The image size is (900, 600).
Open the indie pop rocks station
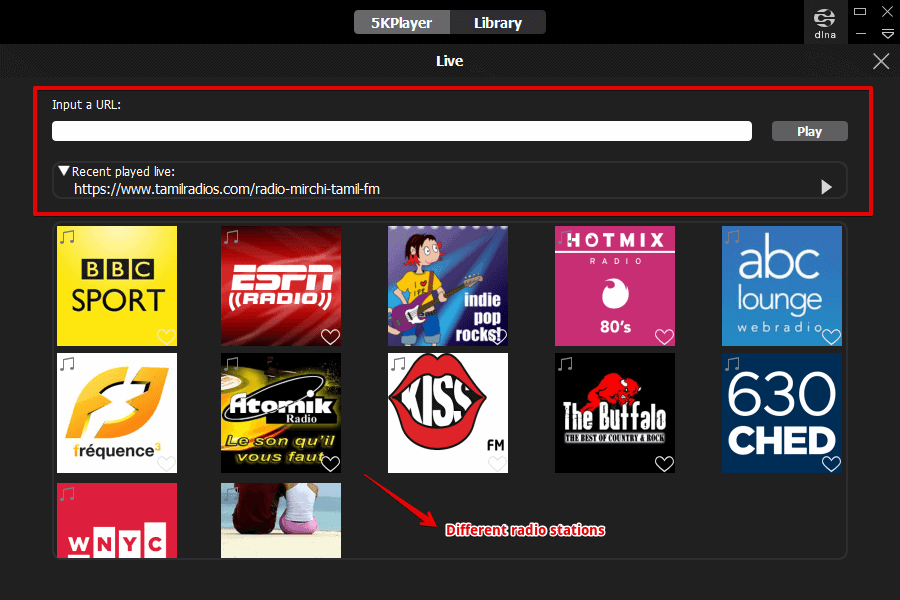448,286
